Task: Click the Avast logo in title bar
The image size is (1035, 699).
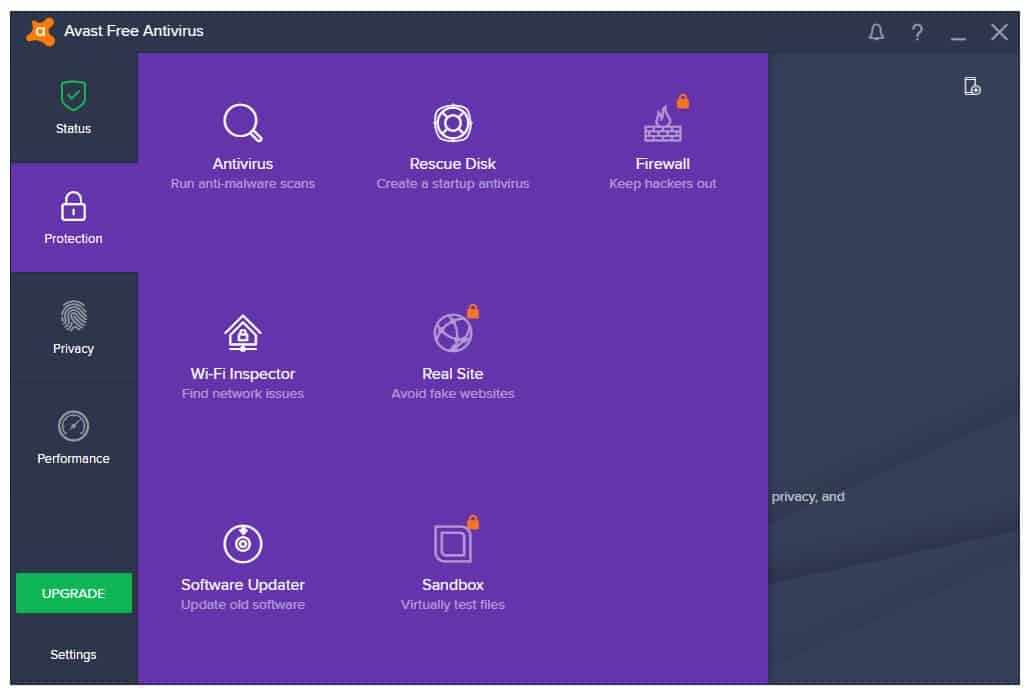Action: click(x=40, y=32)
